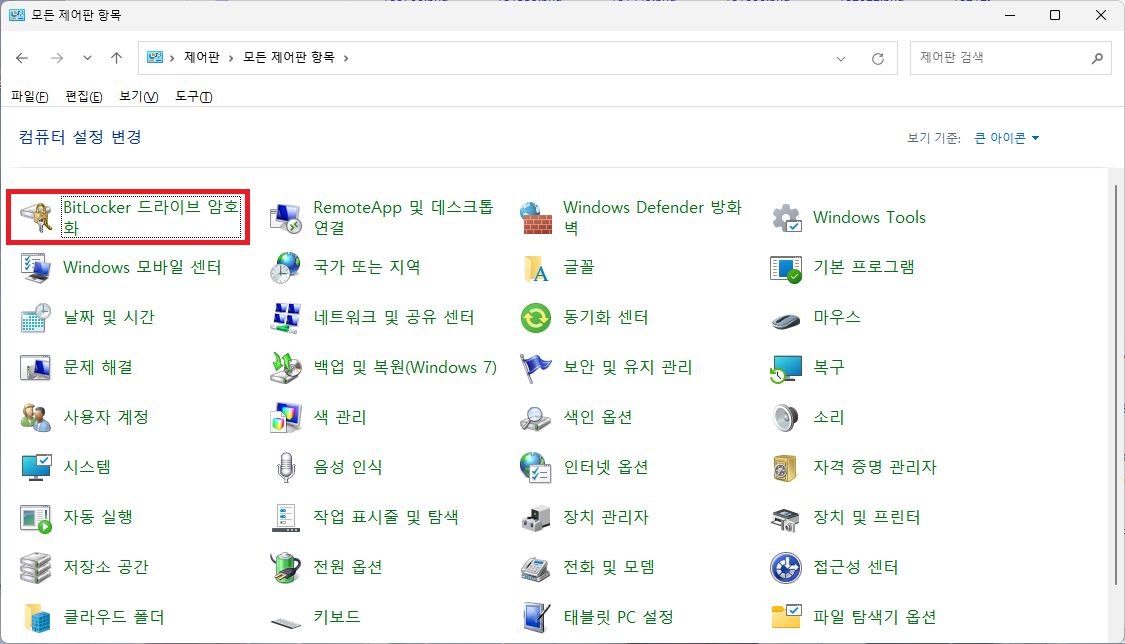Screen dimensions: 1125x644
Task: Maximize the 모든 제어판 항목 window
Action: point(1055,15)
